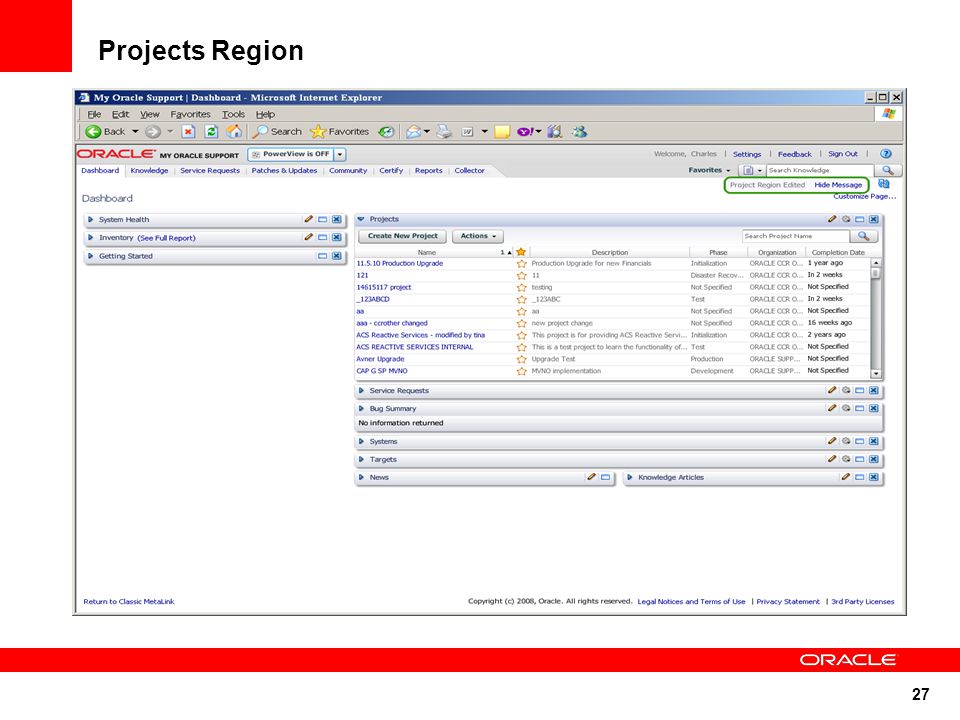The width and height of the screenshot is (960, 720).
Task: Open the See Full Report link
Action: click(166, 238)
